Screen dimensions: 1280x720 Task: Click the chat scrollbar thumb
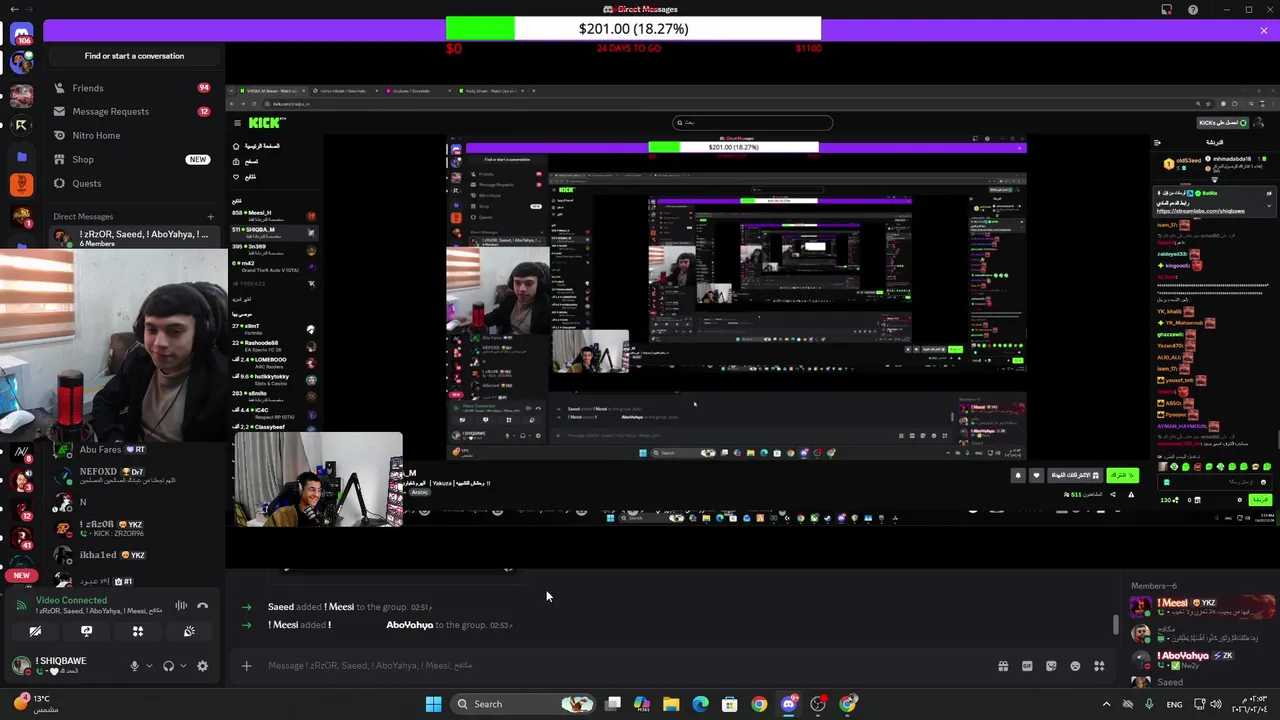tap(1116, 625)
